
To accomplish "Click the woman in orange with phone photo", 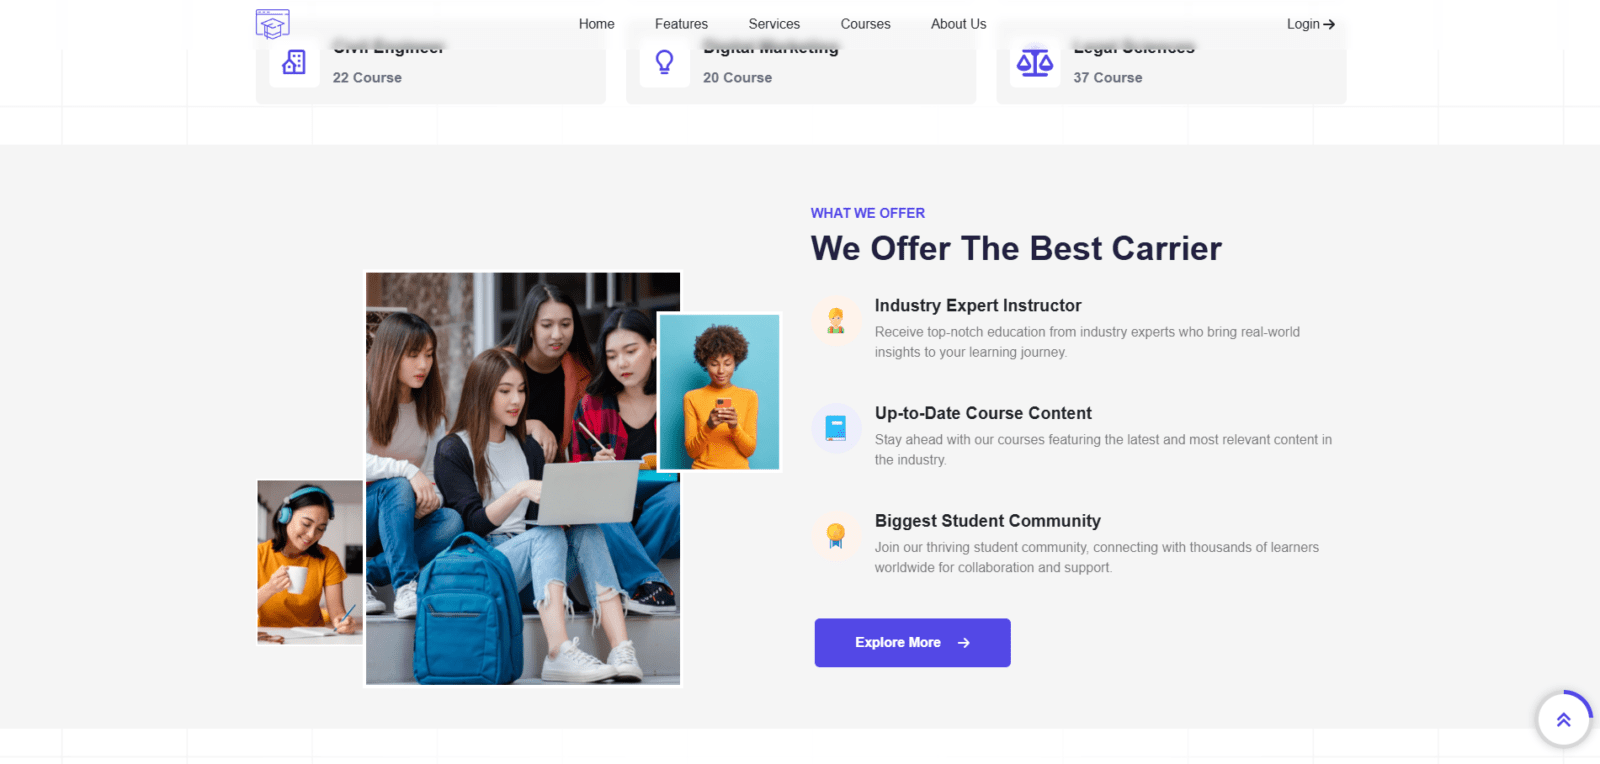I will point(719,392).
